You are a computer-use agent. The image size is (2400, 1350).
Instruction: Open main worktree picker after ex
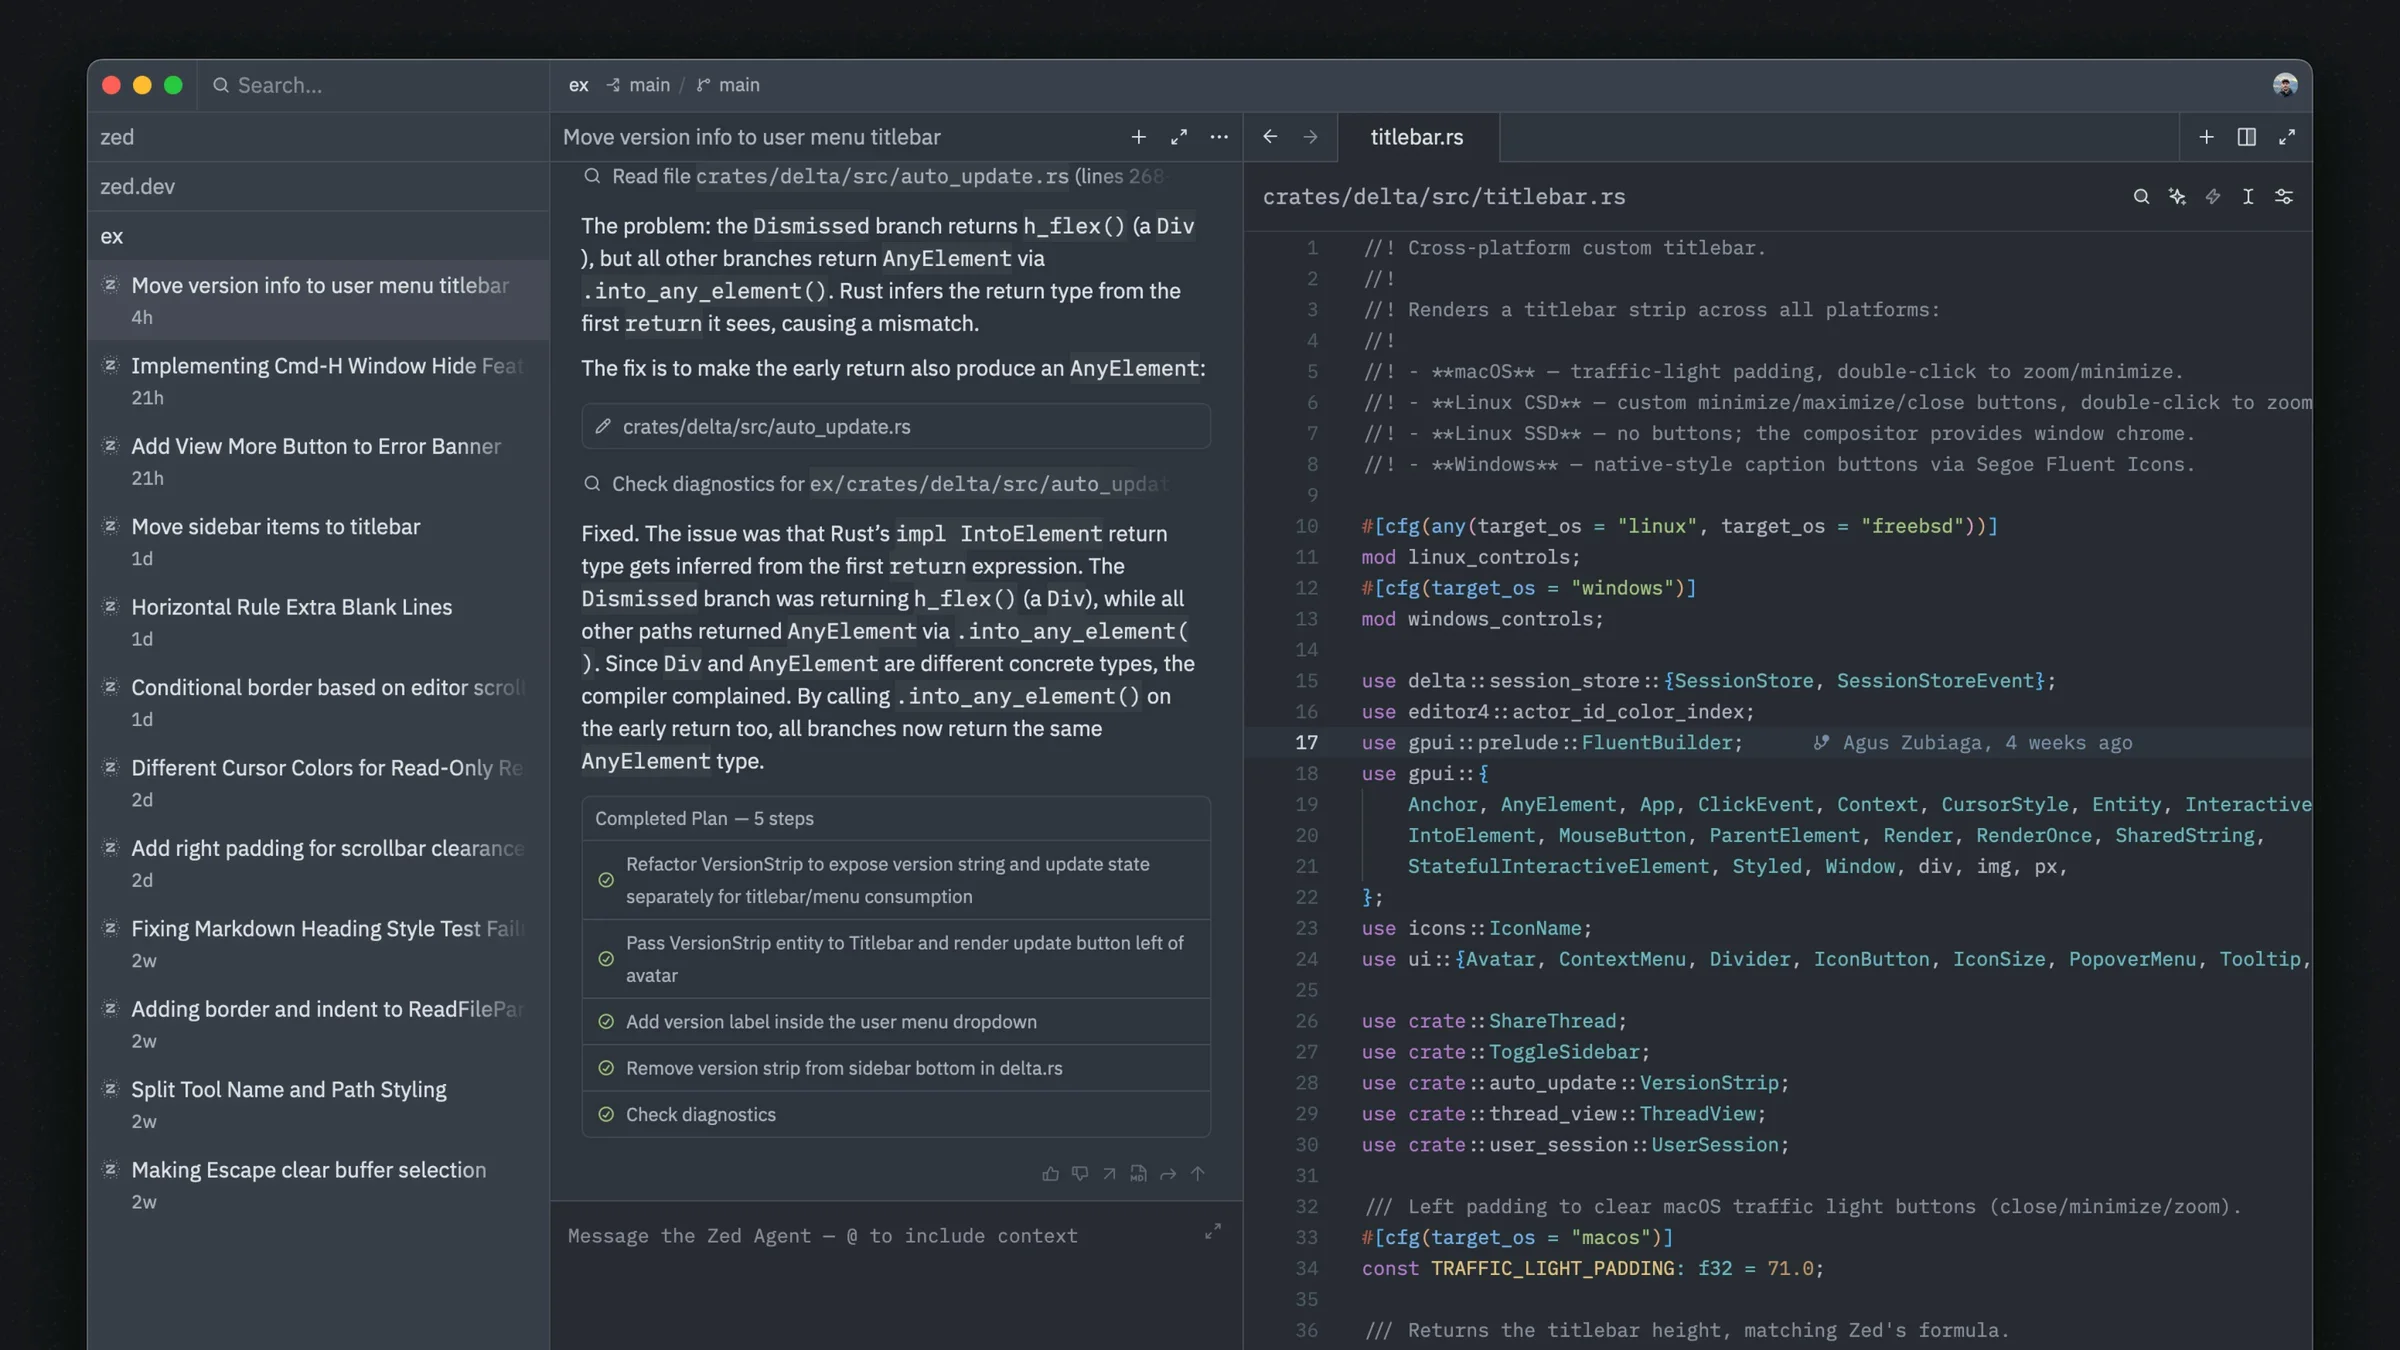click(x=638, y=85)
